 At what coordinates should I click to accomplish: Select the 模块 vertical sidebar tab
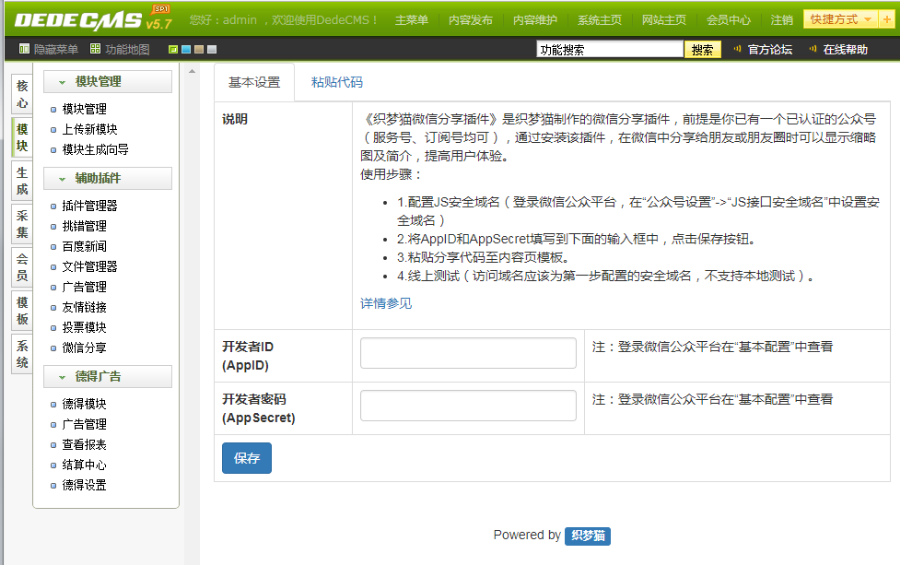[x=22, y=137]
